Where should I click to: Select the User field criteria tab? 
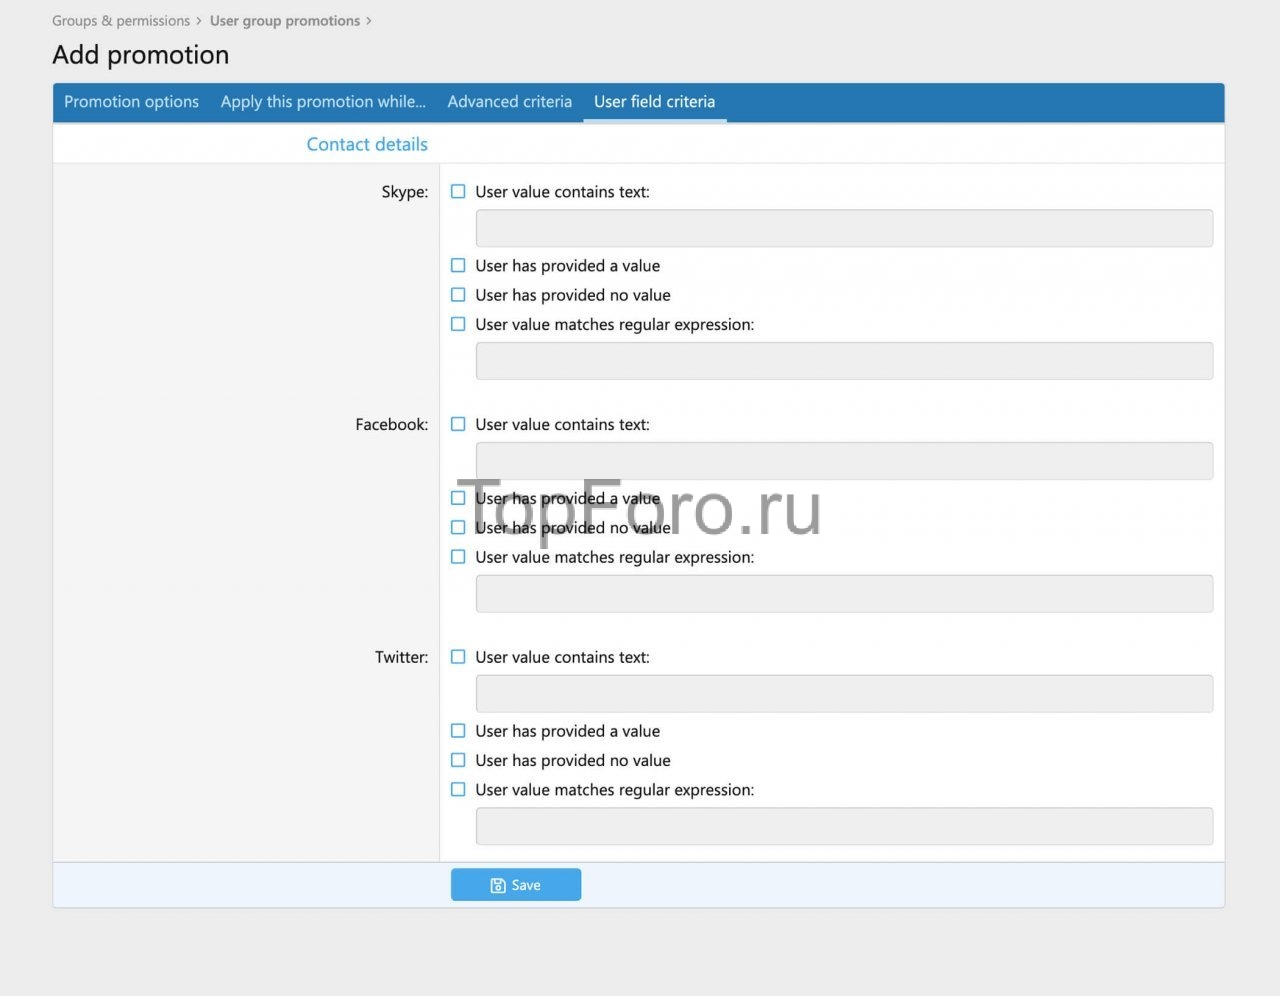click(x=654, y=102)
